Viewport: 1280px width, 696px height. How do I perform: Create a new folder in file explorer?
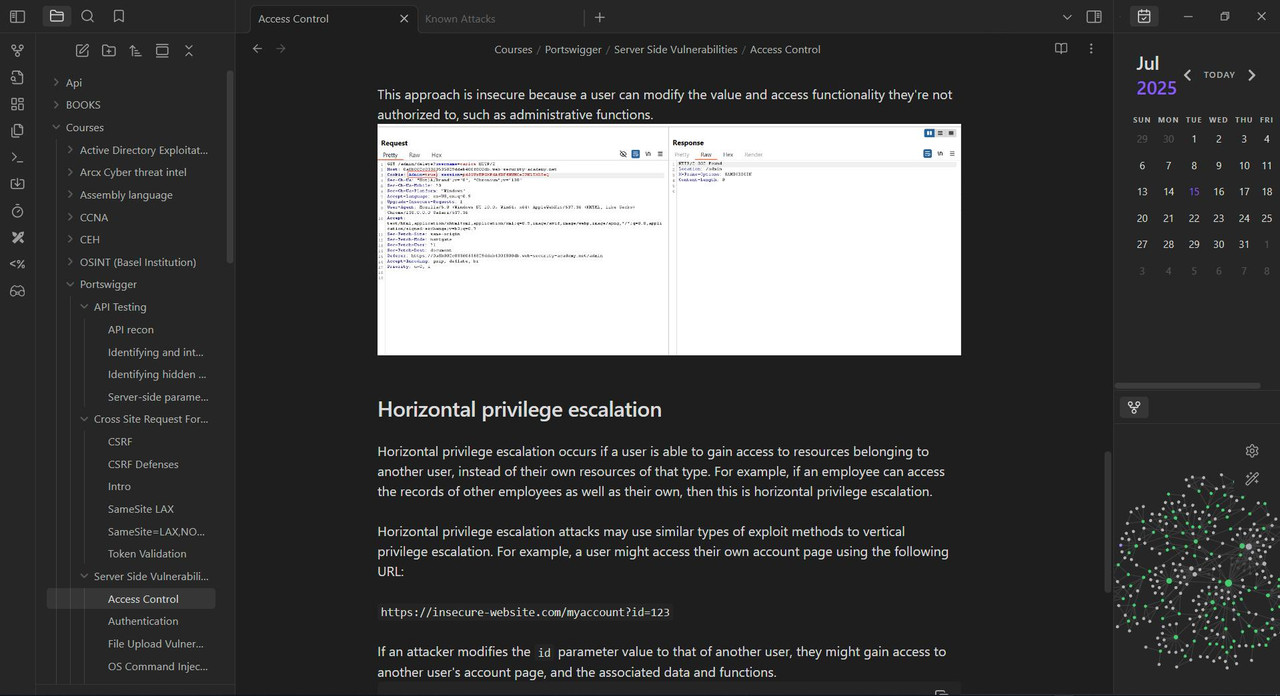pyautogui.click(x=108, y=50)
